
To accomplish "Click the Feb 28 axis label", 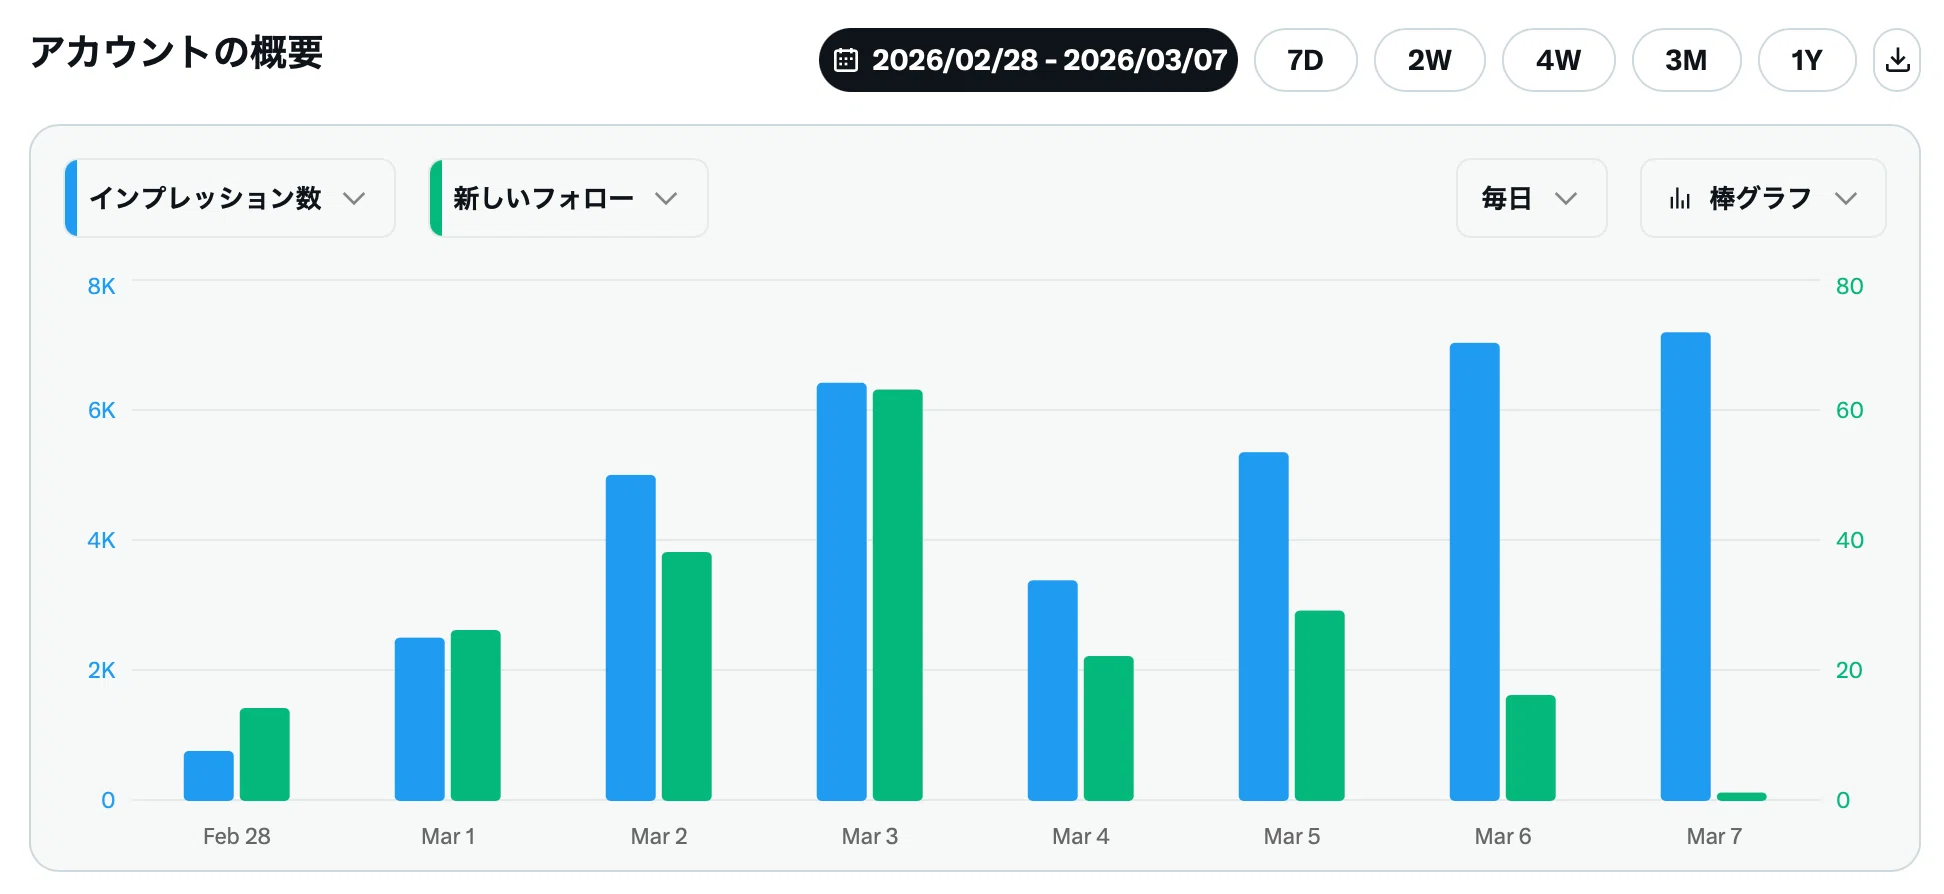I will 237,836.
